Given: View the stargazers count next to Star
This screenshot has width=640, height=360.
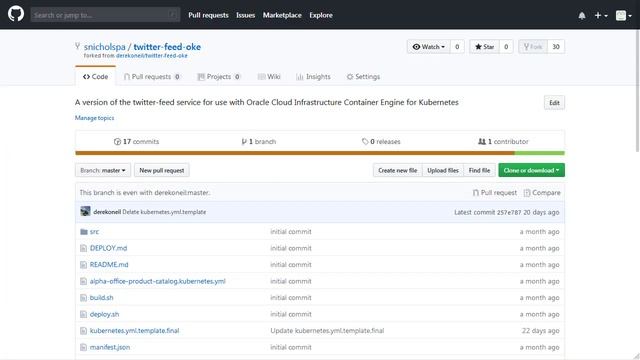Looking at the screenshot, I should click(506, 47).
